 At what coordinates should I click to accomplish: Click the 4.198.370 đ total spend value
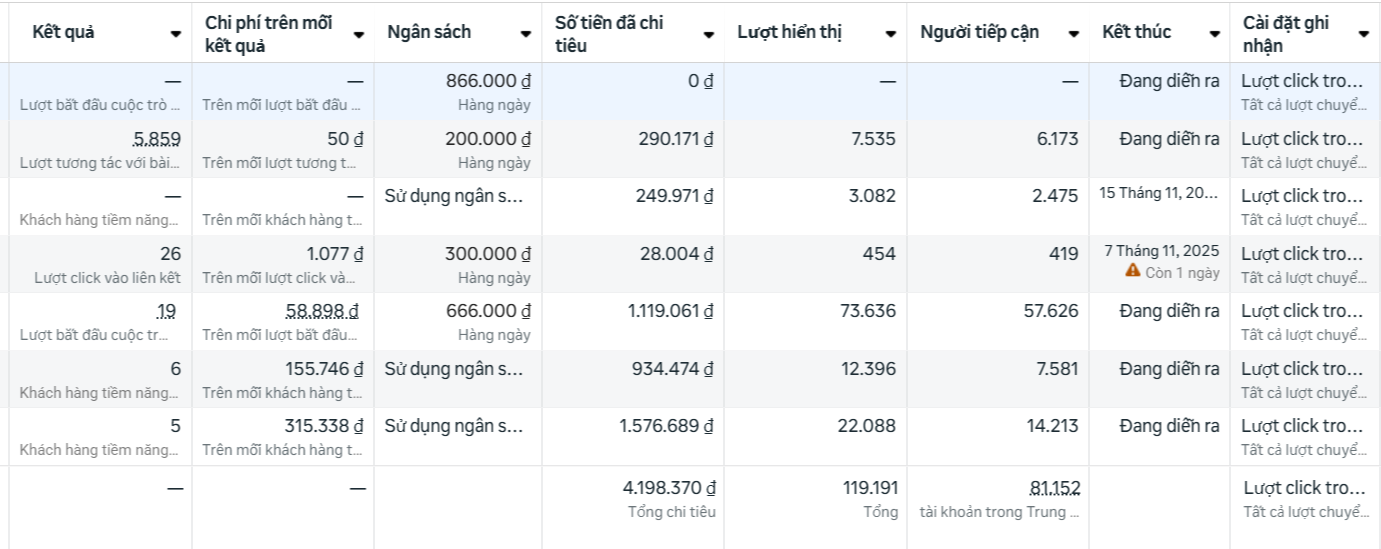(668, 488)
